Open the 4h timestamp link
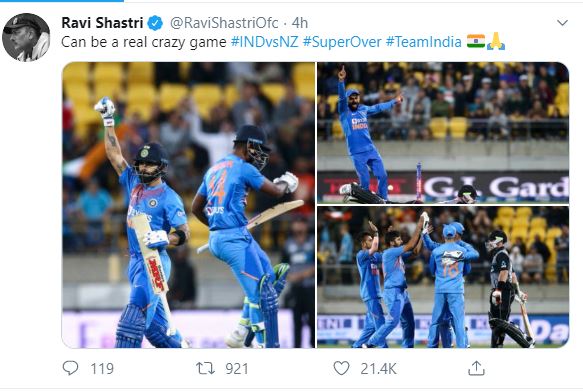Viewport: 583px width, 391px height. pos(300,23)
